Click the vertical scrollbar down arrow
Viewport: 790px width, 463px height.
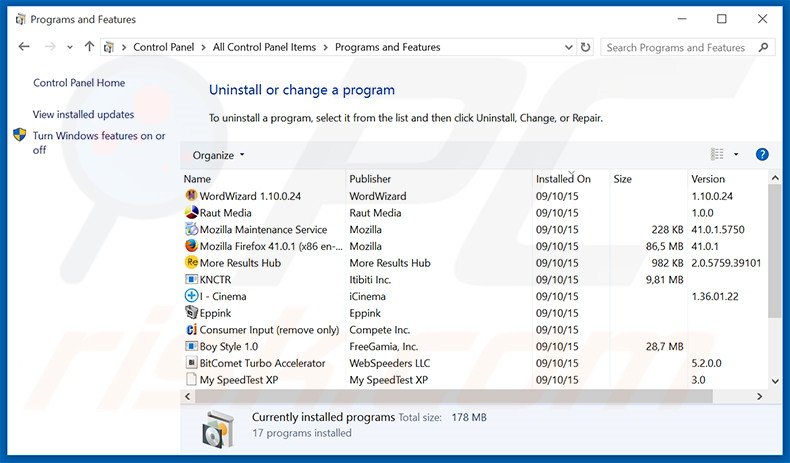pyautogui.click(x=775, y=382)
